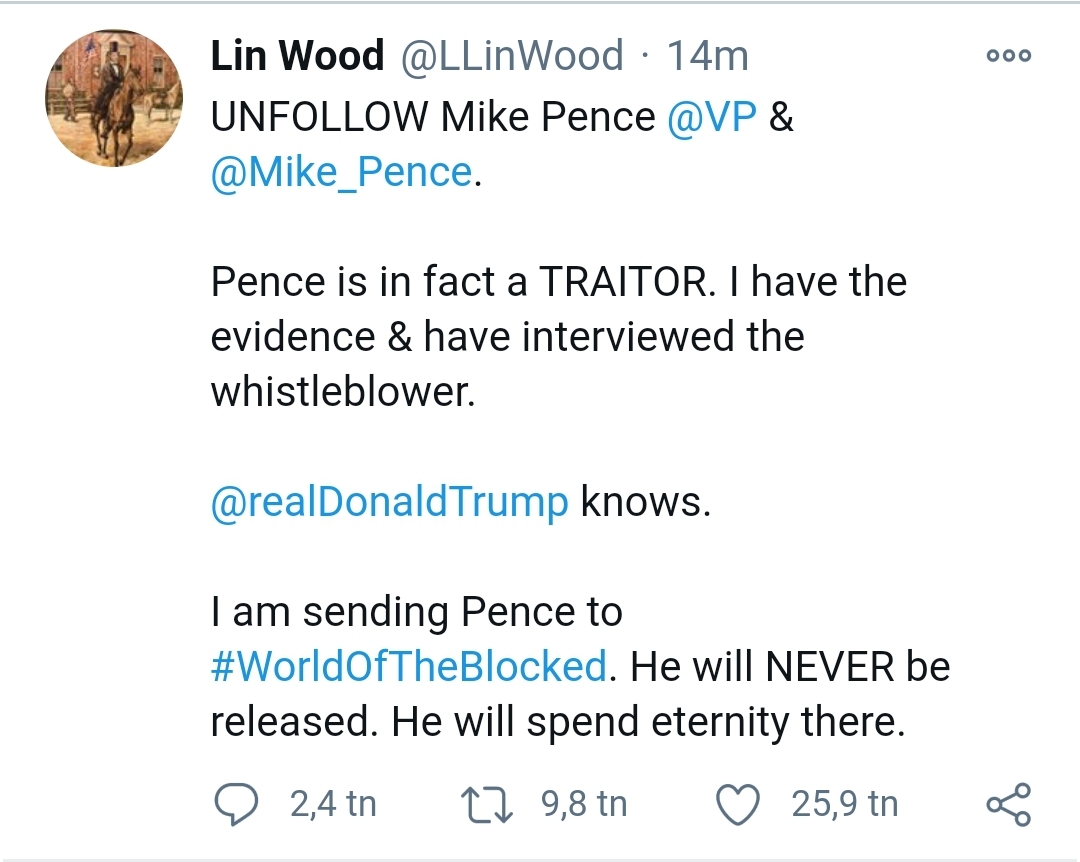Click the 2,4 tn reply count
The image size is (1080, 862).
(x=333, y=804)
